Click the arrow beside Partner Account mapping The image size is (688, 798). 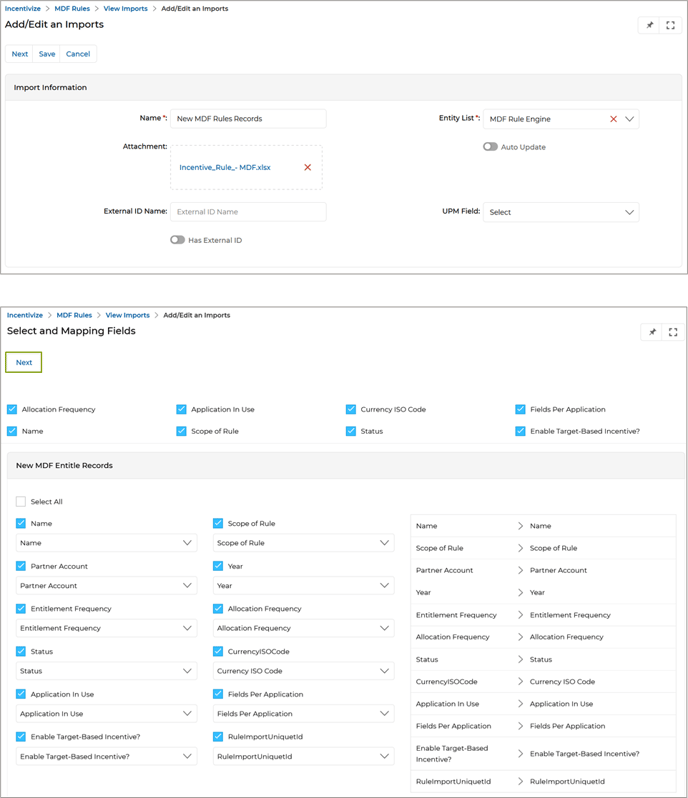point(520,570)
